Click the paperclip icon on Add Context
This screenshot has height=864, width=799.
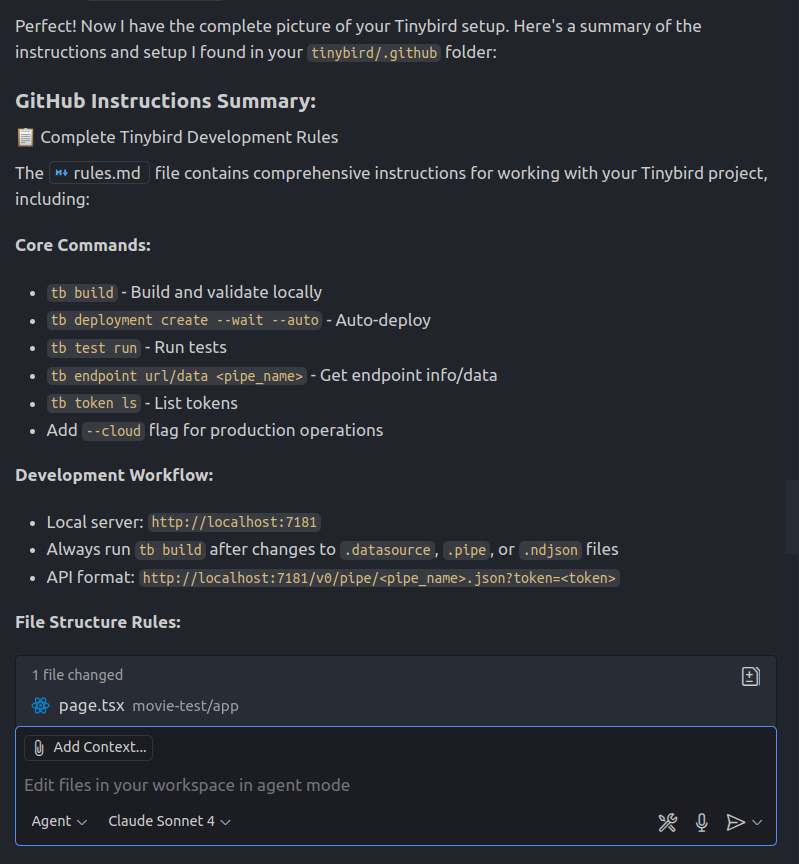tap(38, 747)
